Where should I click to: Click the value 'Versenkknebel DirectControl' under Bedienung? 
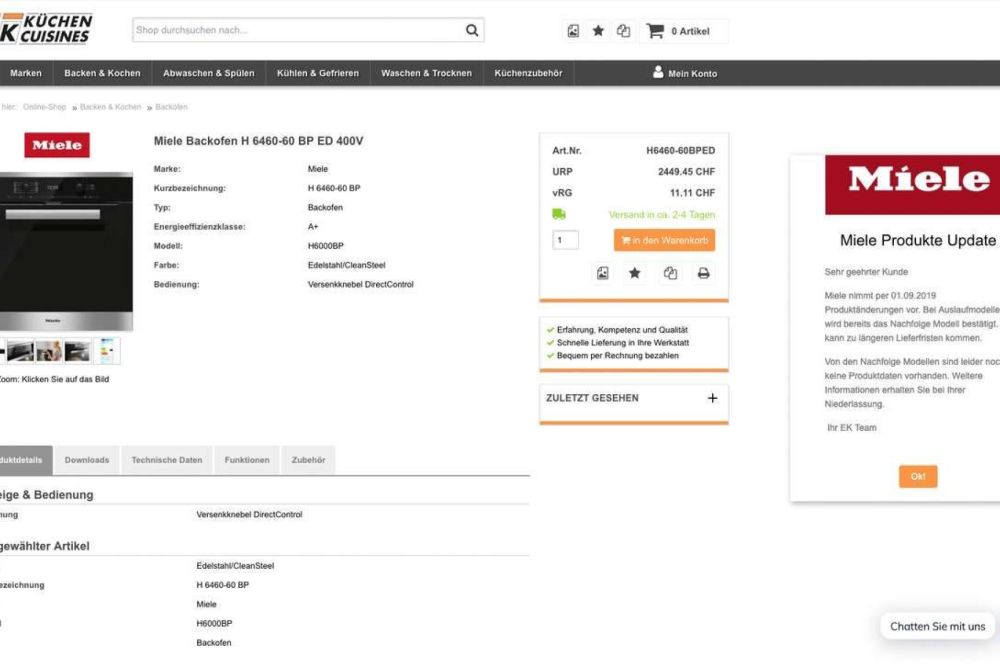point(360,285)
